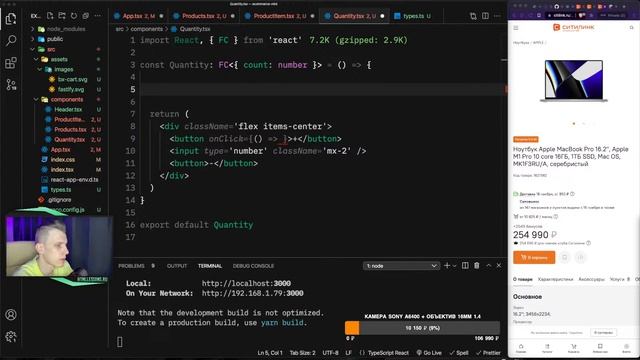Viewport: 640px width, 360px height.
Task: Open search icon on Citilink page
Action: (x=631, y=28)
